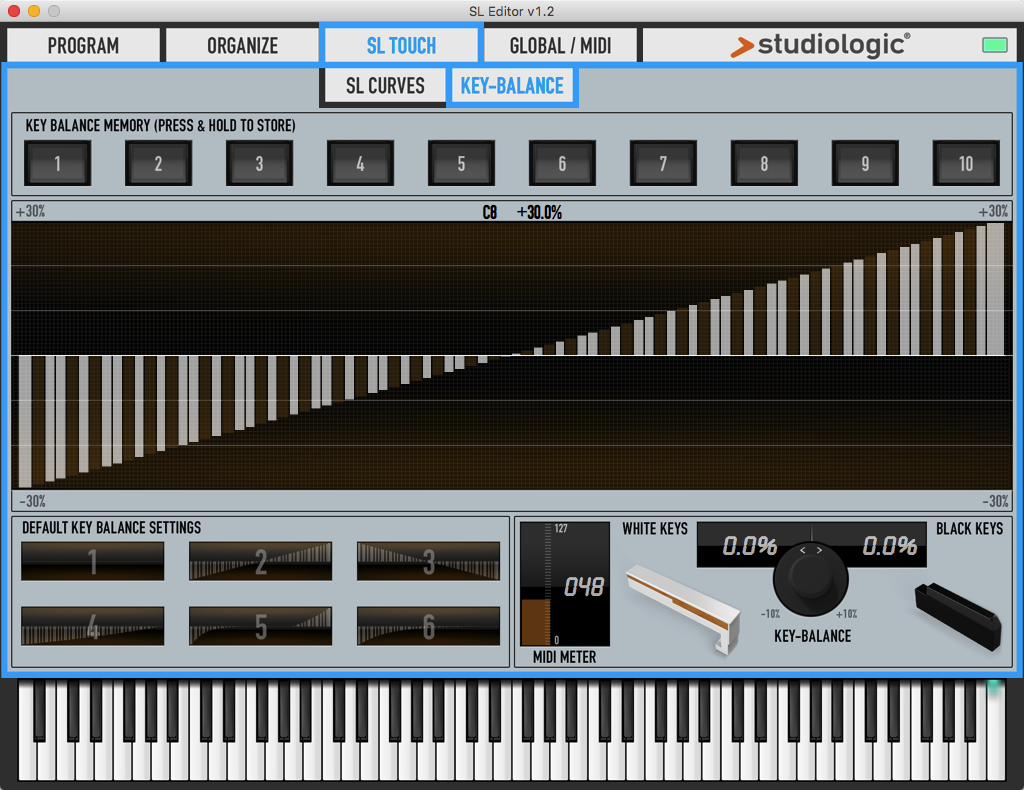
Task: Click the C8 note label above graph
Action: pyautogui.click(x=490, y=212)
